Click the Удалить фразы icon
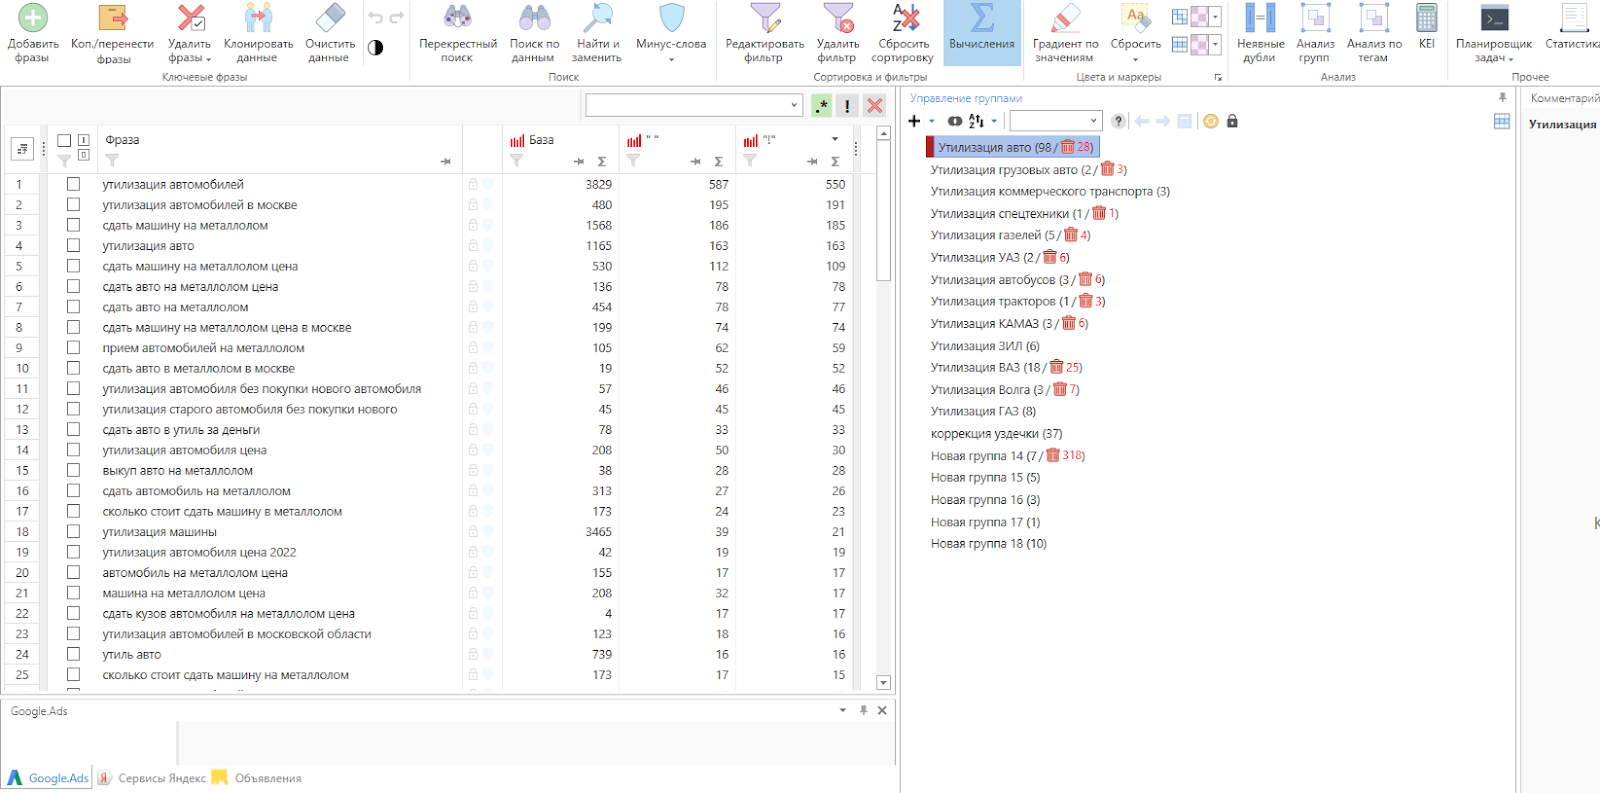 pyautogui.click(x=190, y=18)
